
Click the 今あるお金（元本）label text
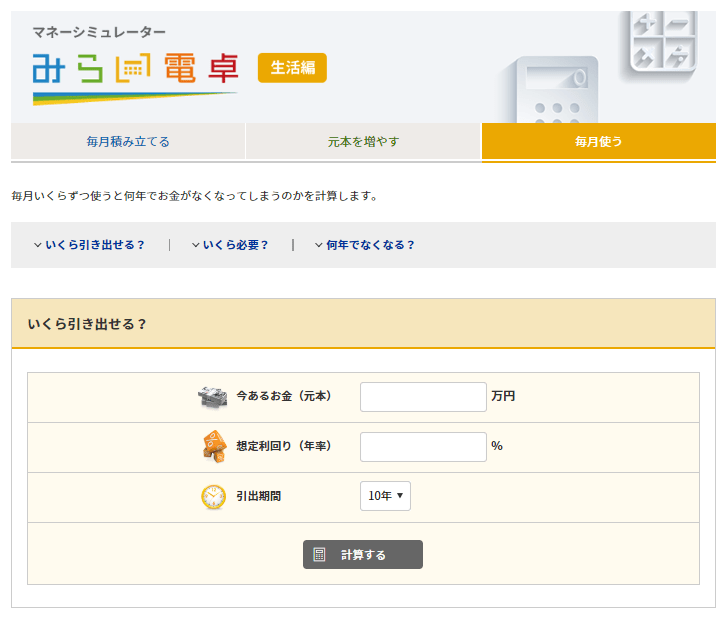[283, 397]
